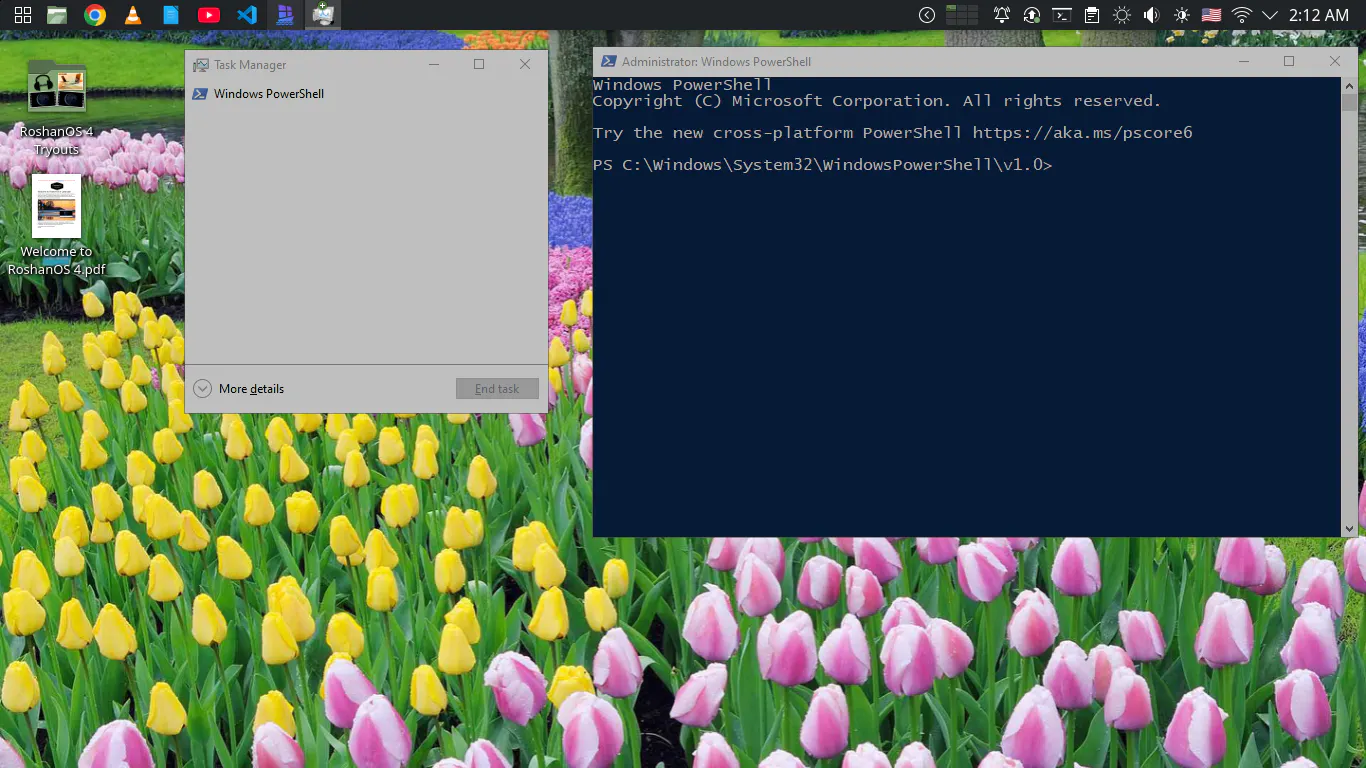Screen dimensions: 1366x768
Task: Click the PowerShell scrollbar up arrow
Action: 1349,86
